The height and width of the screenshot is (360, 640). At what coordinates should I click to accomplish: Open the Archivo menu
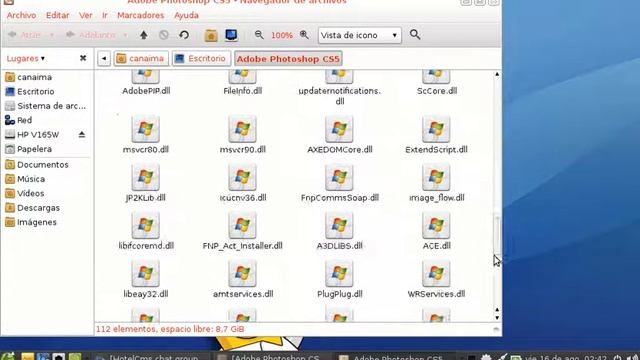[x=21, y=16]
